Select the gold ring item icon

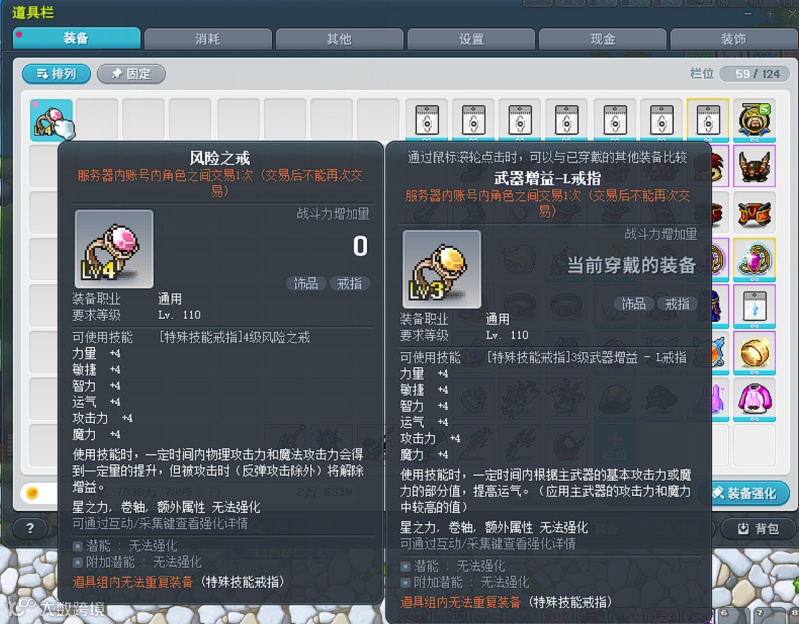[754, 352]
